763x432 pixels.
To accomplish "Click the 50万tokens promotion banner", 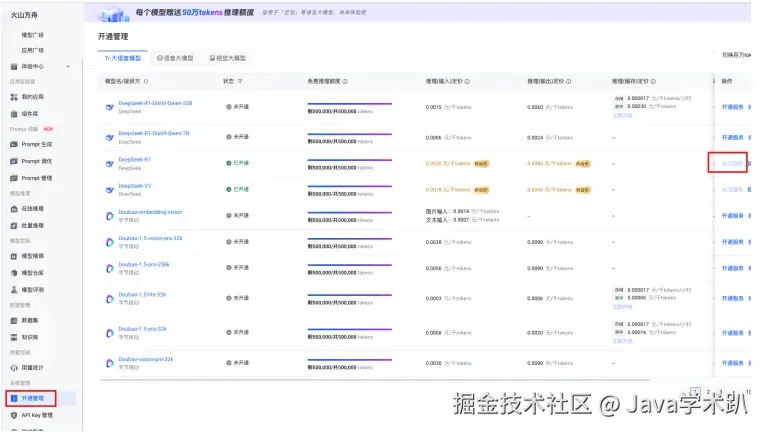I will point(418,13).
